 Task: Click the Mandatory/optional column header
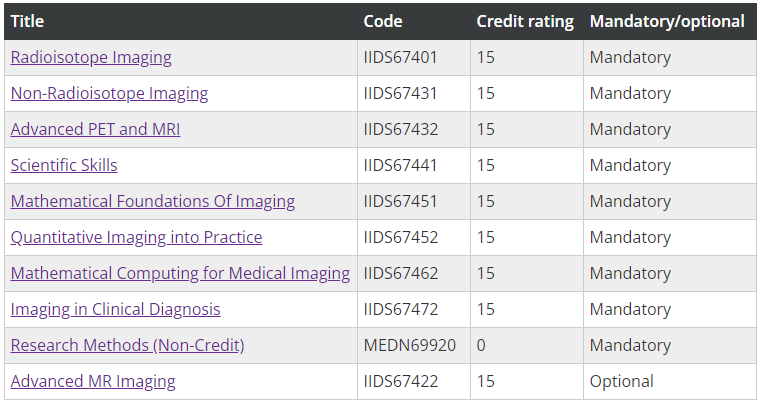tap(667, 21)
